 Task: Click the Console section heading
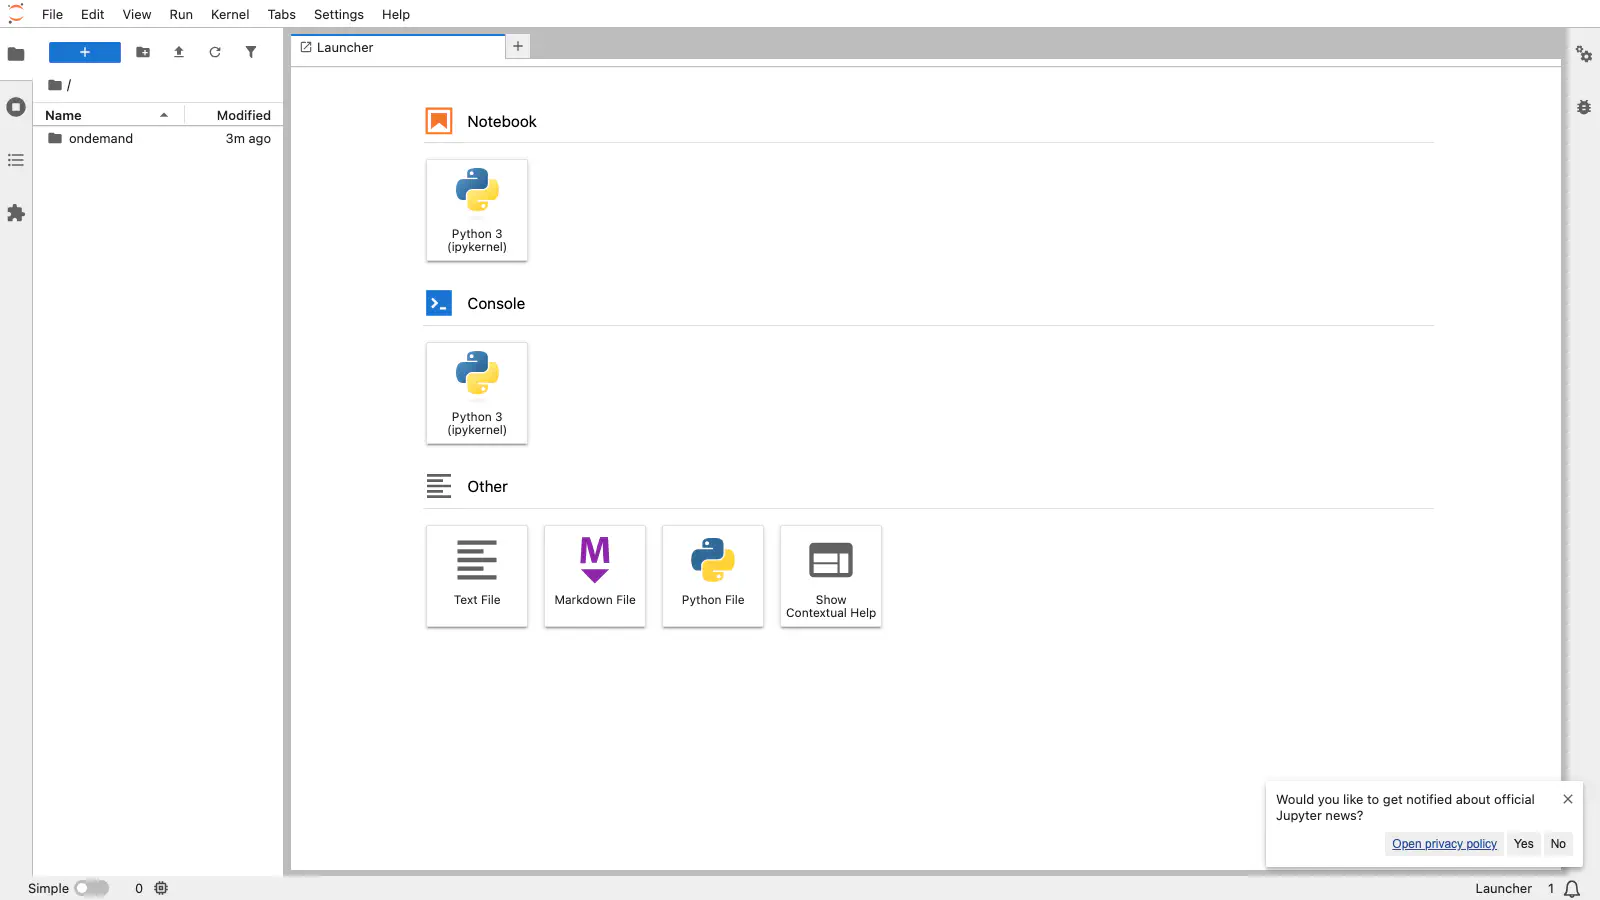point(496,304)
